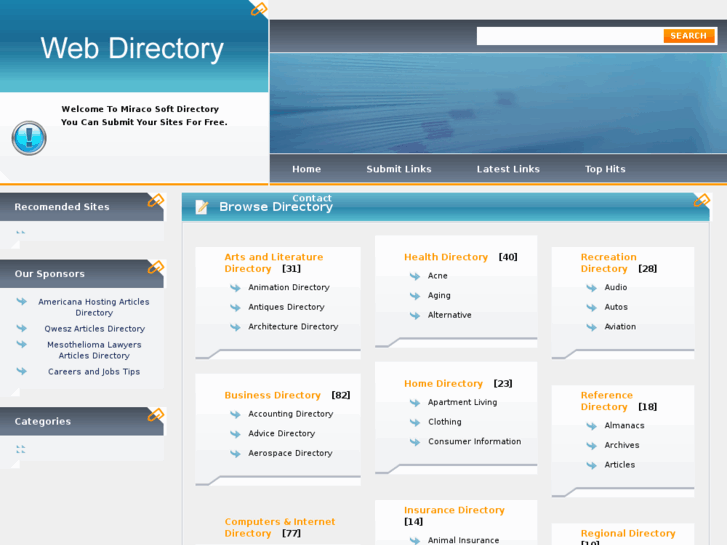
Task: Open the Arts and Literature Directory category
Action: tap(274, 263)
